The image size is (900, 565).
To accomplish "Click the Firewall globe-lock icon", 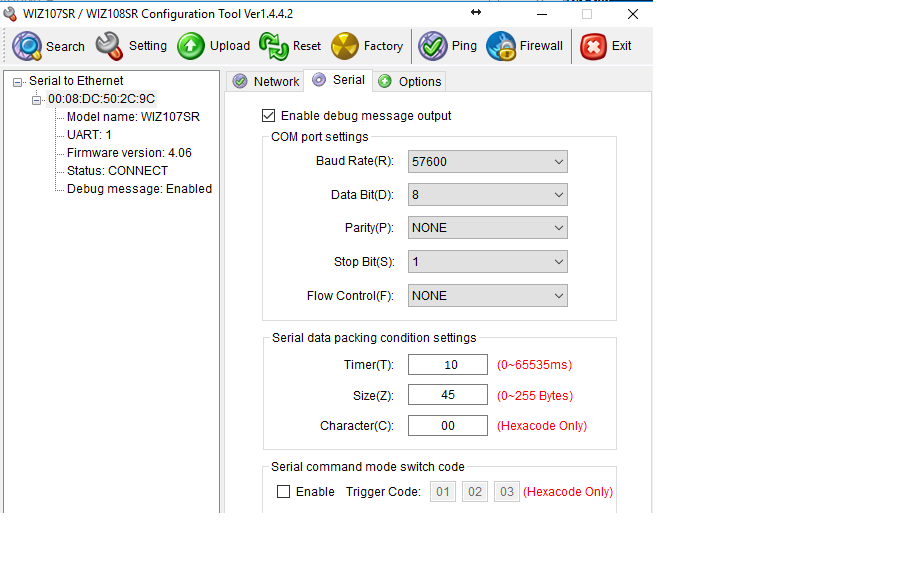I will point(501,47).
